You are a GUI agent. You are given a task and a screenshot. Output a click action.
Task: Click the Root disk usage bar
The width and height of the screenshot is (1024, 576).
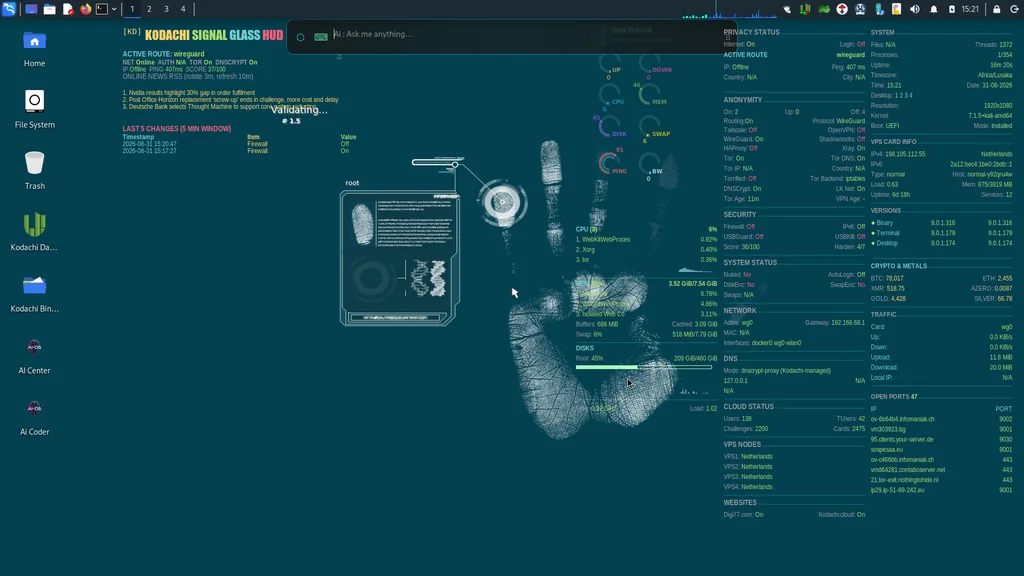tap(643, 367)
